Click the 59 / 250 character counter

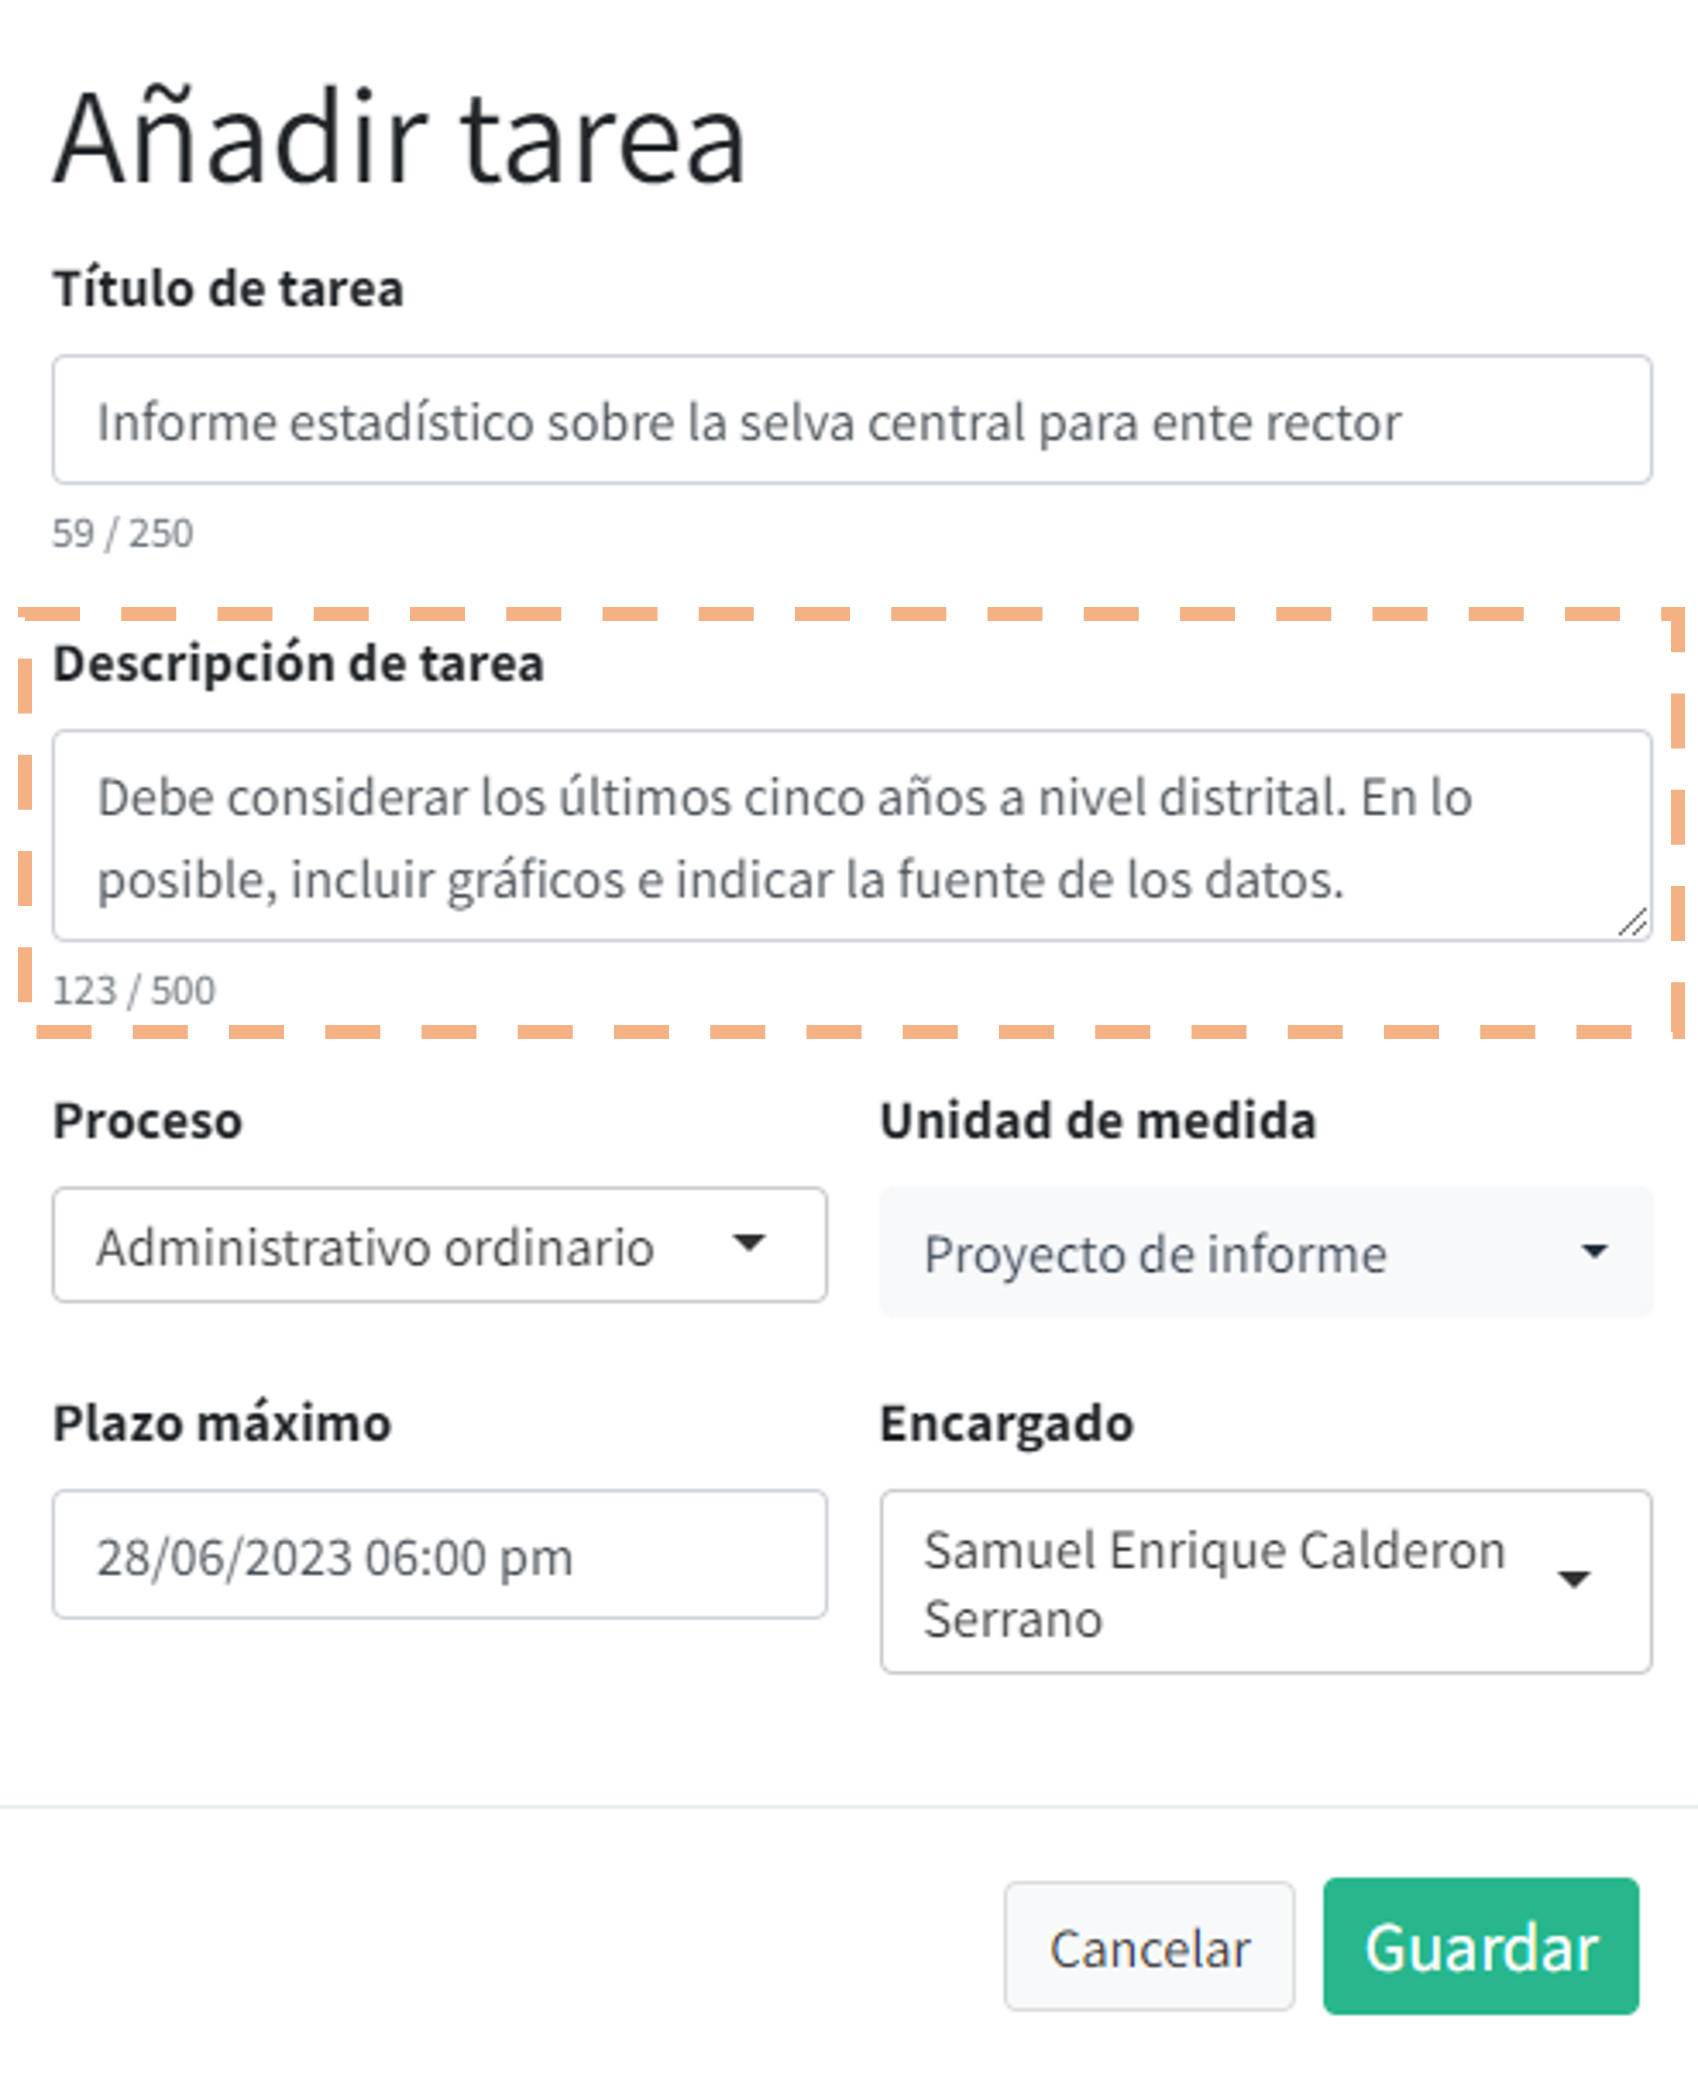[x=122, y=533]
